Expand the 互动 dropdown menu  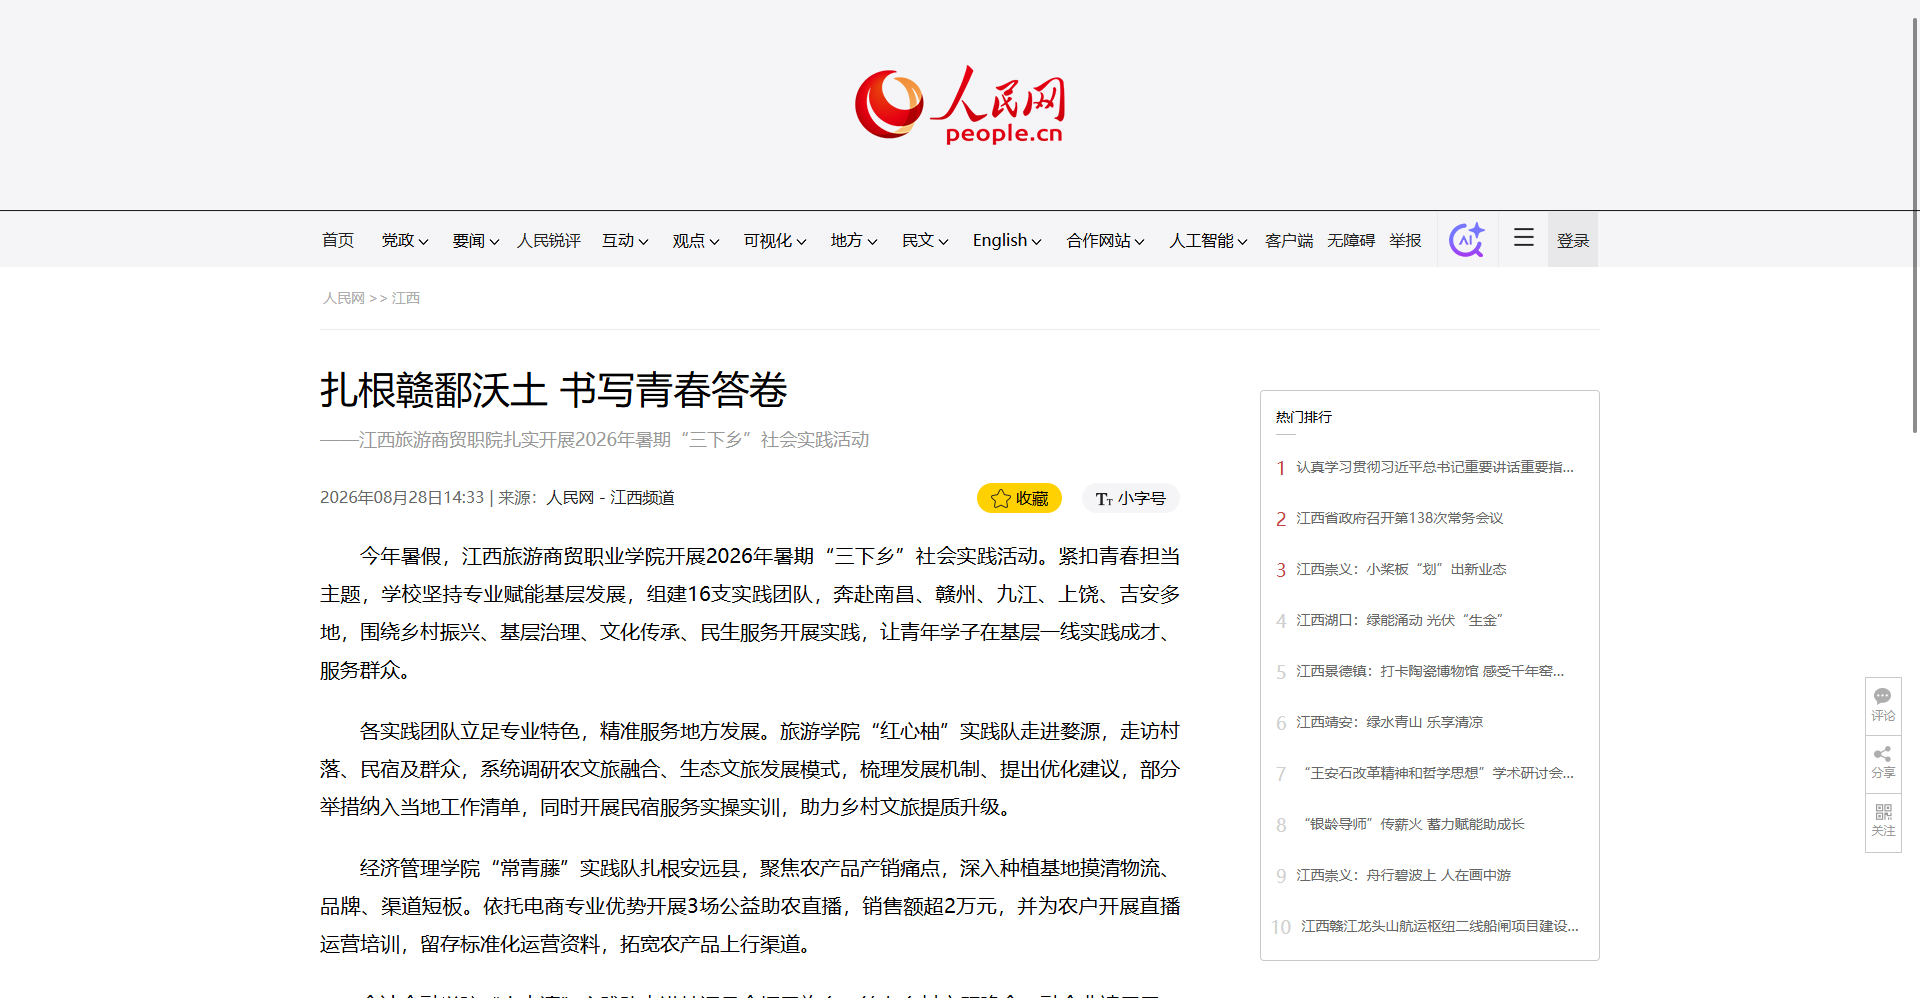pos(626,240)
